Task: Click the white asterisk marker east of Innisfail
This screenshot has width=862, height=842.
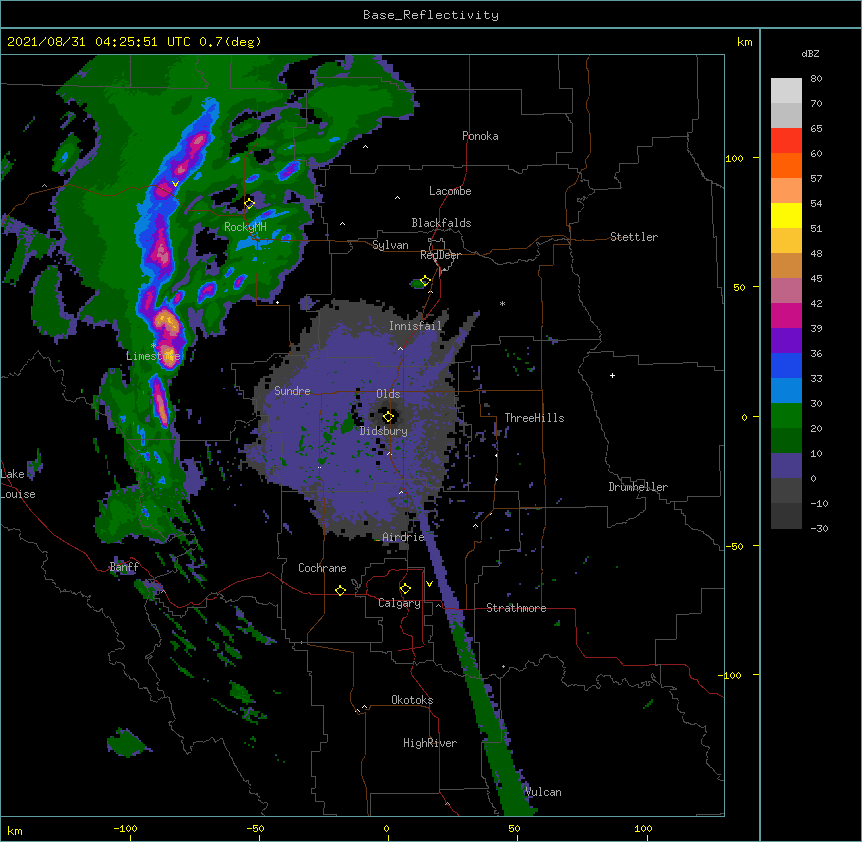Action: [x=502, y=303]
